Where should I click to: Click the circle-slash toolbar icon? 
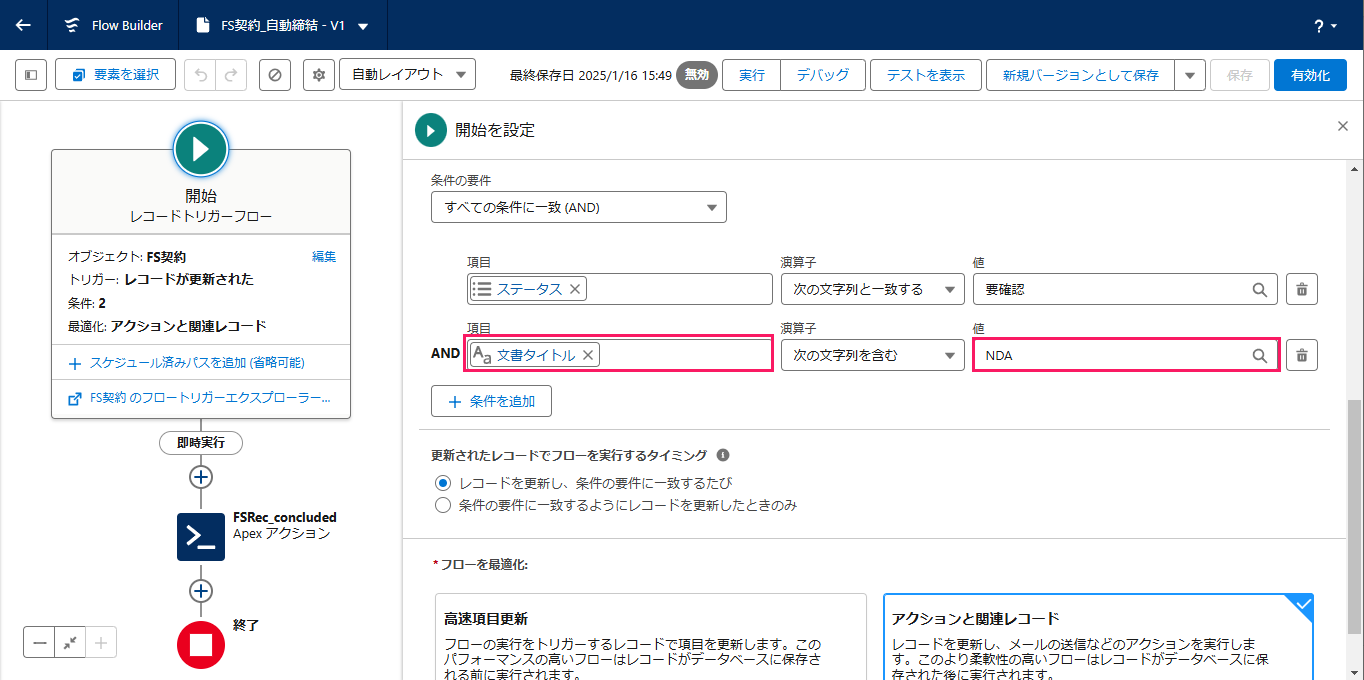pyautogui.click(x=275, y=75)
